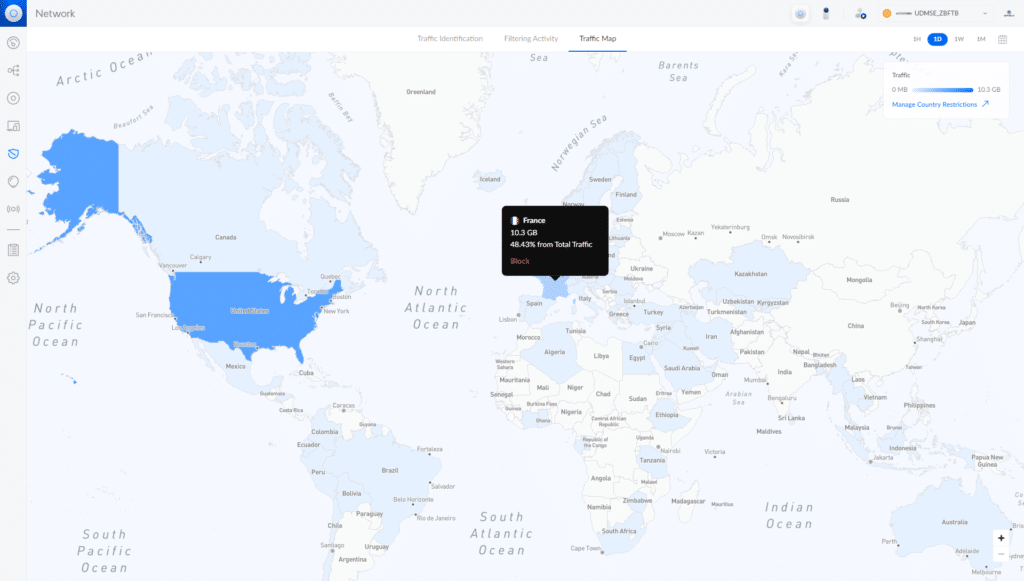Select the Network application icon in header
1024x581 pixels.
tap(800, 14)
